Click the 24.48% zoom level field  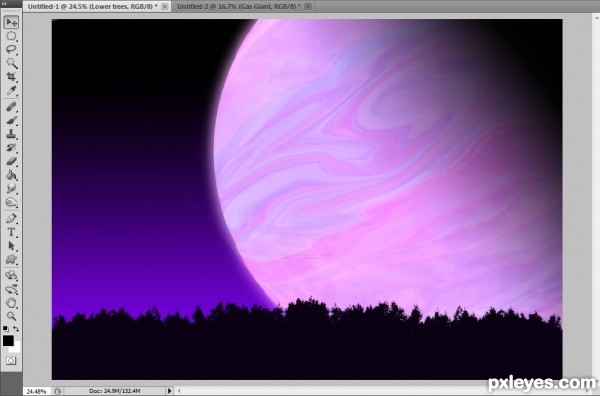(36, 391)
